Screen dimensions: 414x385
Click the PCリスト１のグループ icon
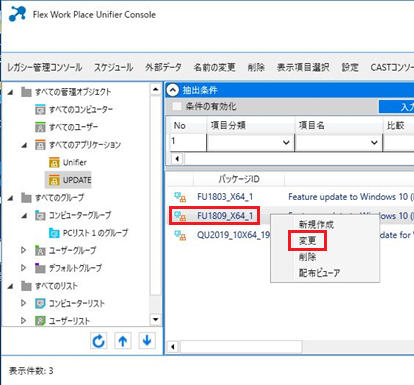pos(54,233)
